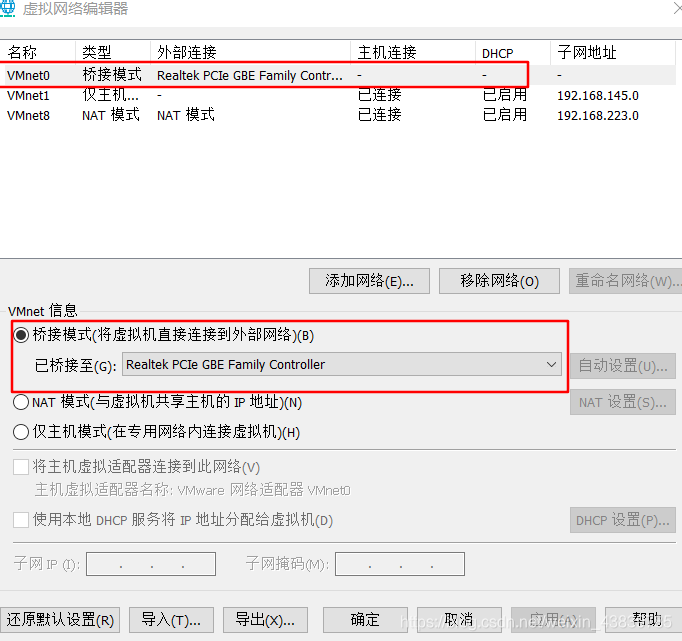
Task: Click 确定 to confirm settings
Action: click(x=365, y=620)
